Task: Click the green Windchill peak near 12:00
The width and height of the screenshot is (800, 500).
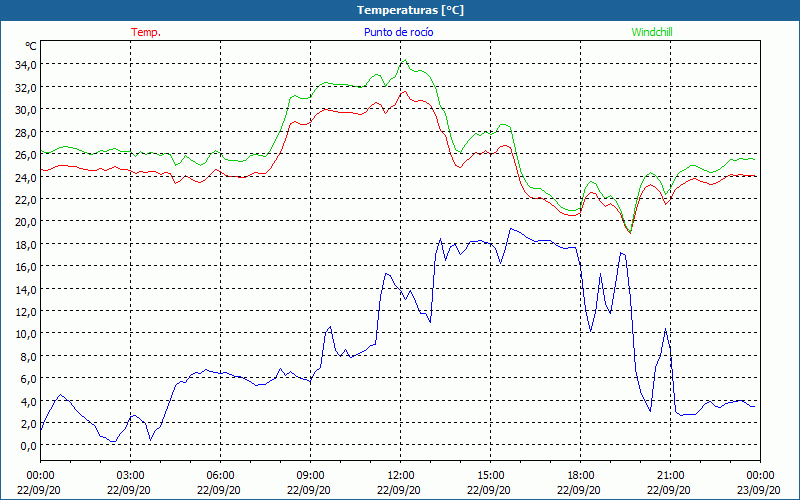Action: [x=405, y=60]
